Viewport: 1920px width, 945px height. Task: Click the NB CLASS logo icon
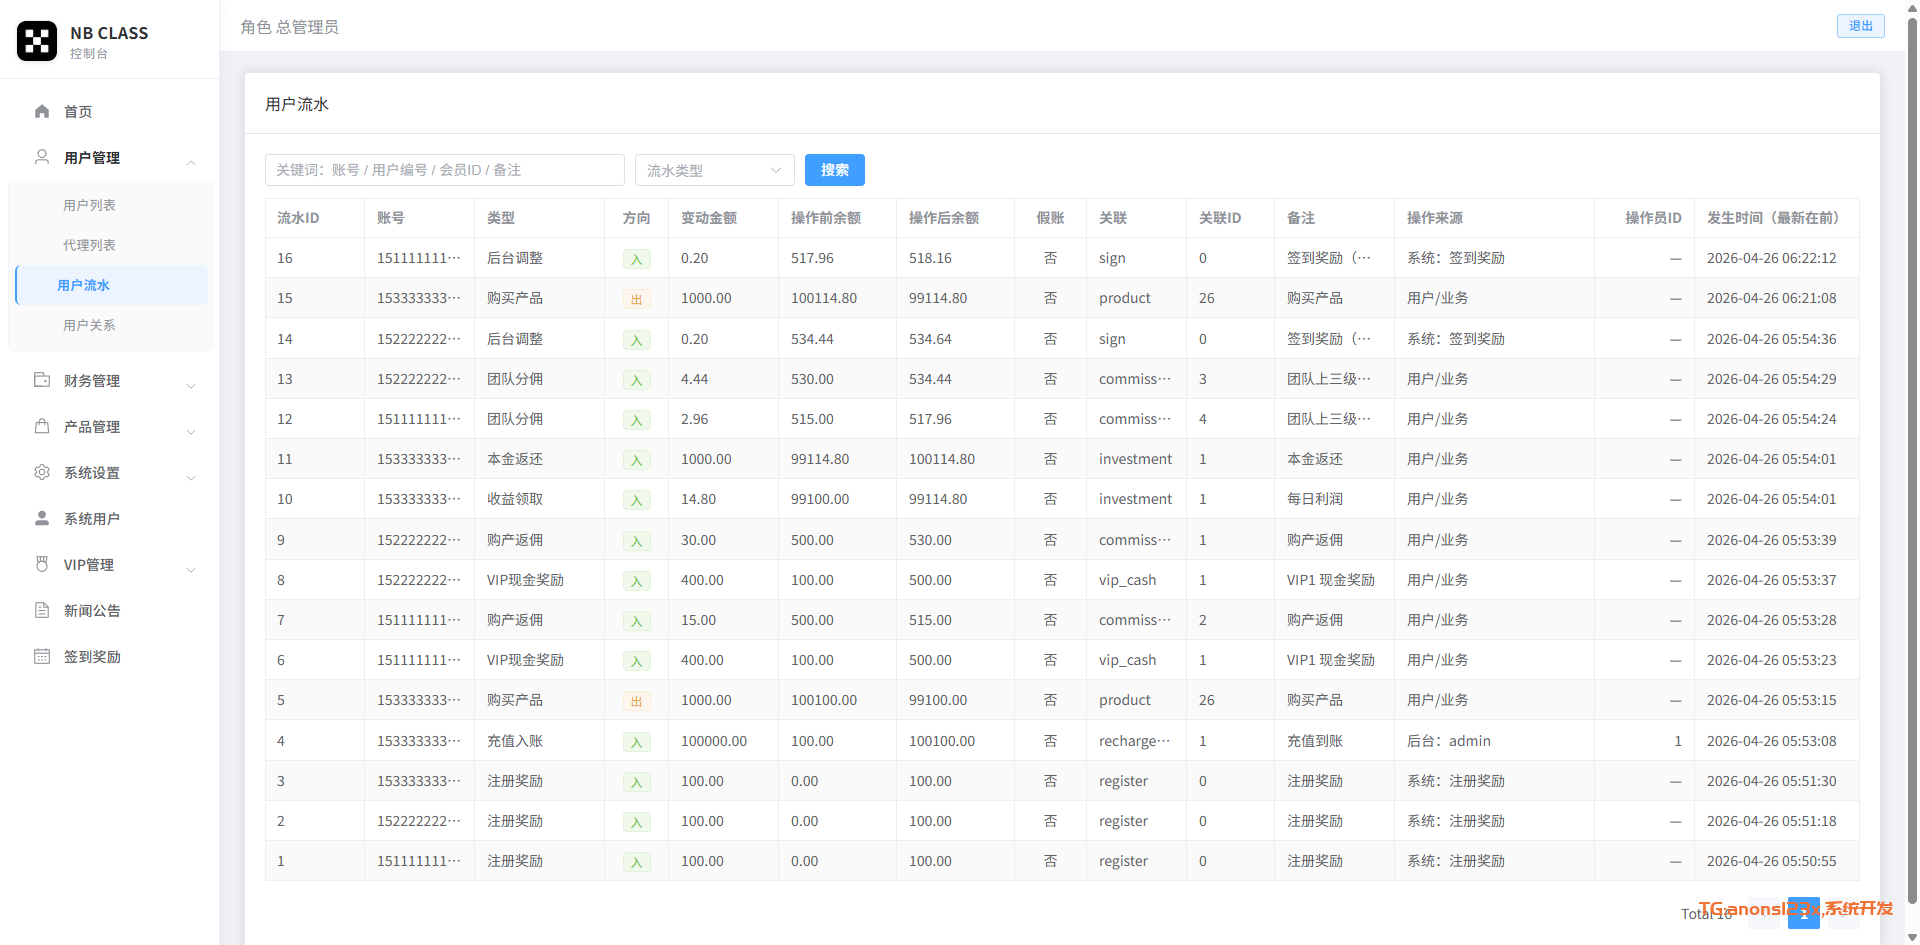(37, 41)
